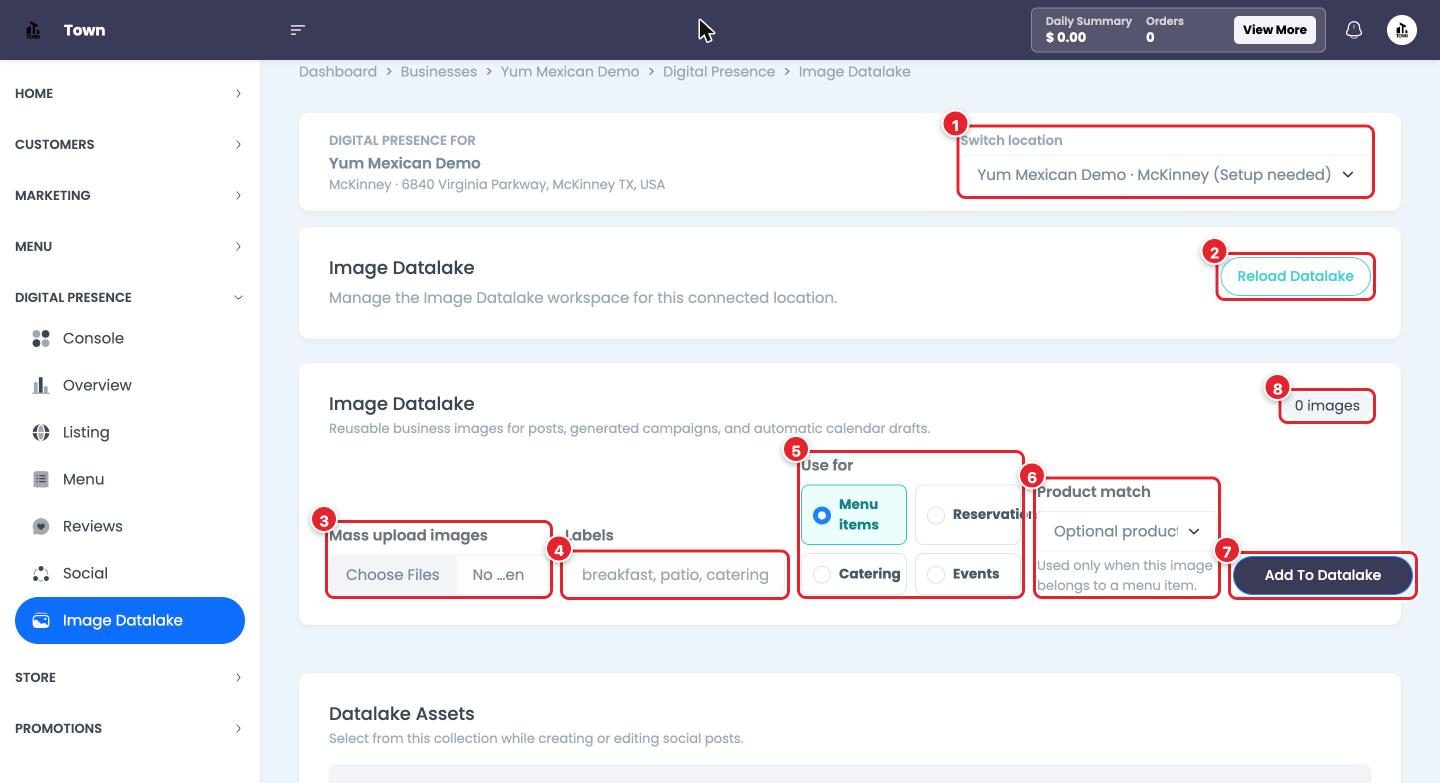
Task: Open the Switch location dropdown
Action: 1165,175
